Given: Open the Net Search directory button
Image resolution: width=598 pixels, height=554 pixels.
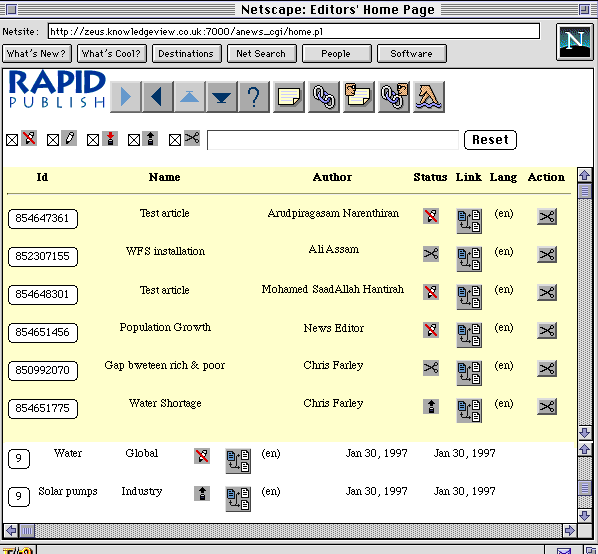Looking at the screenshot, I should [x=262, y=53].
